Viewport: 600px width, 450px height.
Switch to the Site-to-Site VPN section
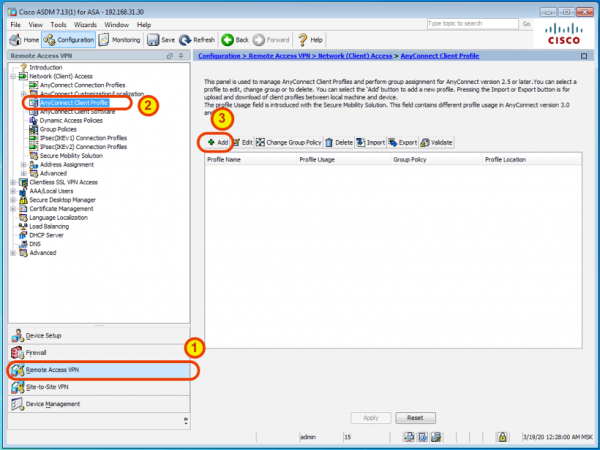(47, 386)
